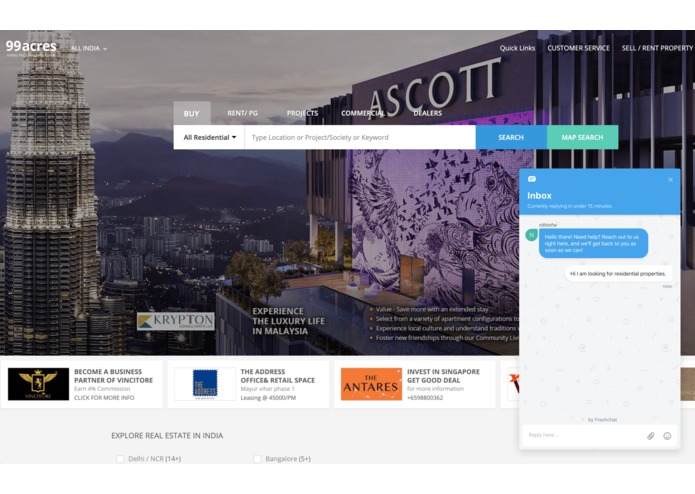Click the Krypton Consultants logo banner
This screenshot has width=695, height=494.
(176, 321)
